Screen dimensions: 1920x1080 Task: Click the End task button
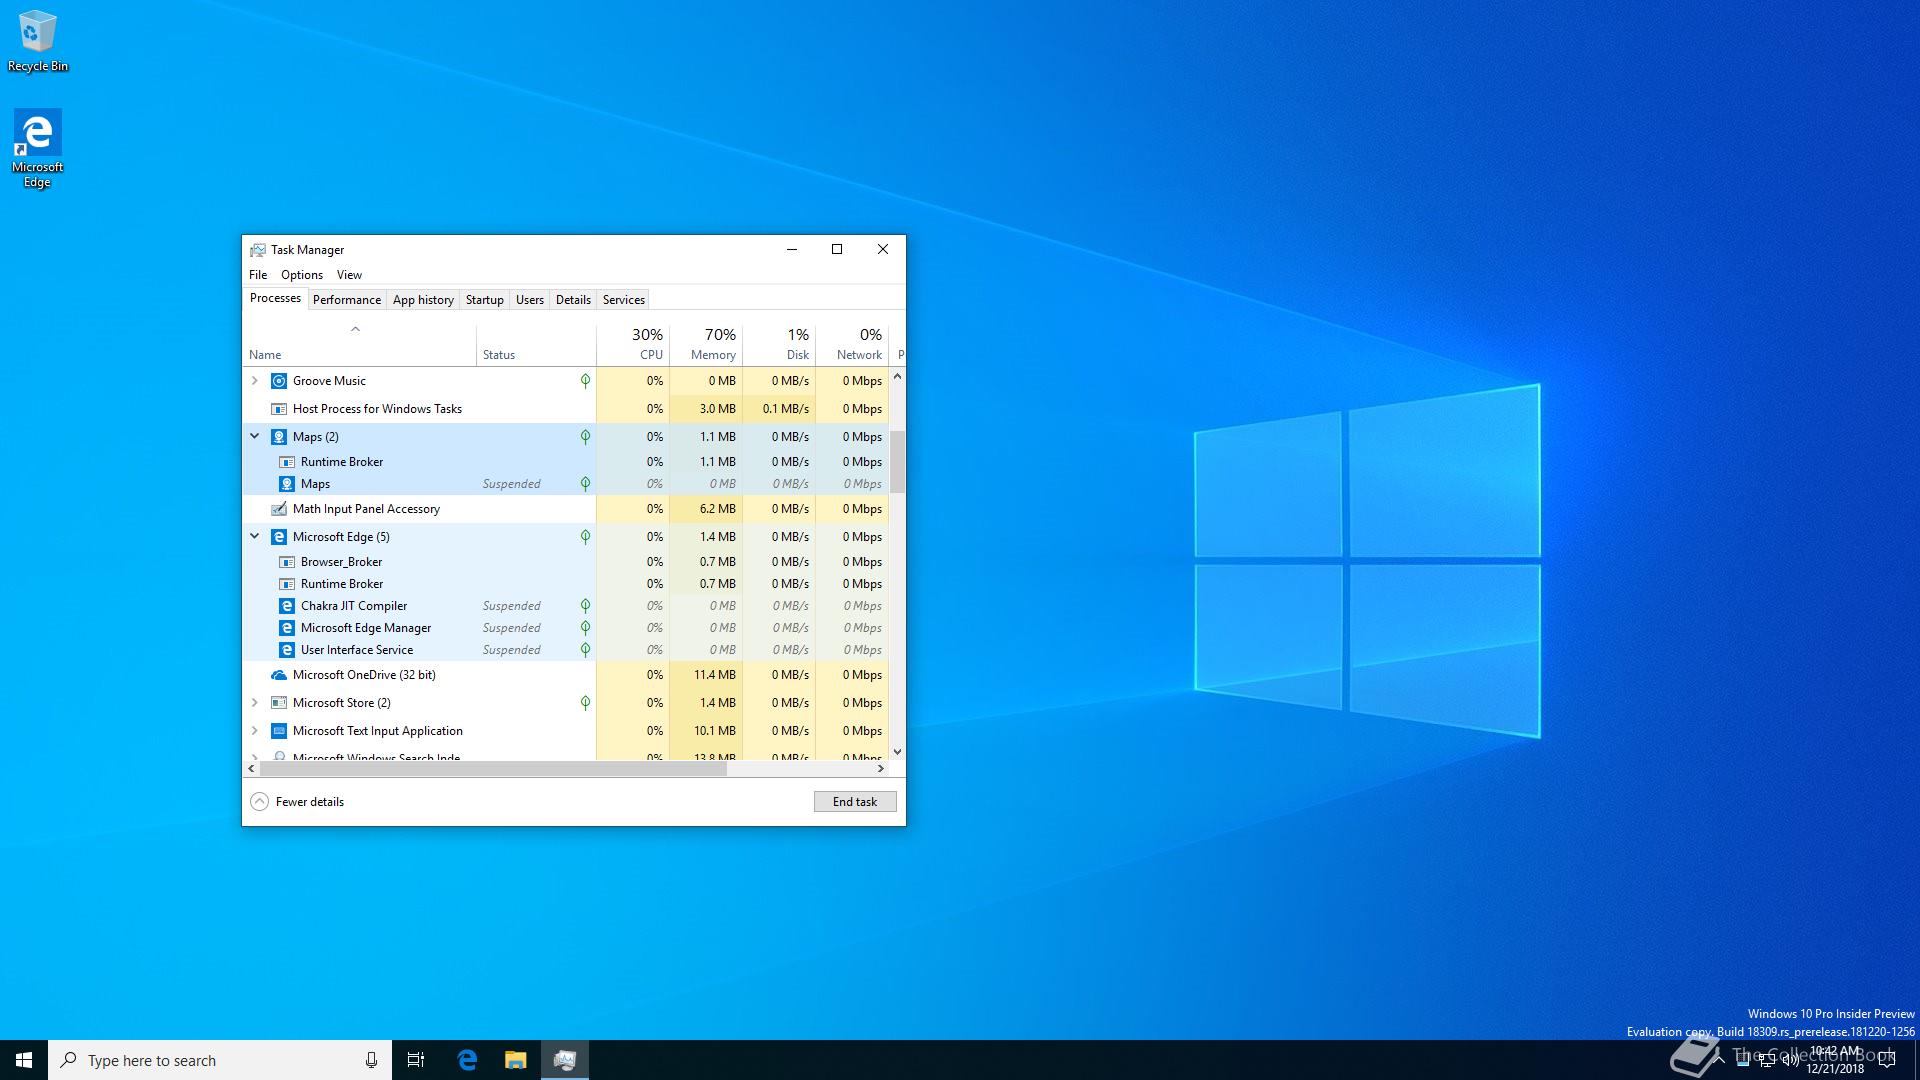(855, 802)
